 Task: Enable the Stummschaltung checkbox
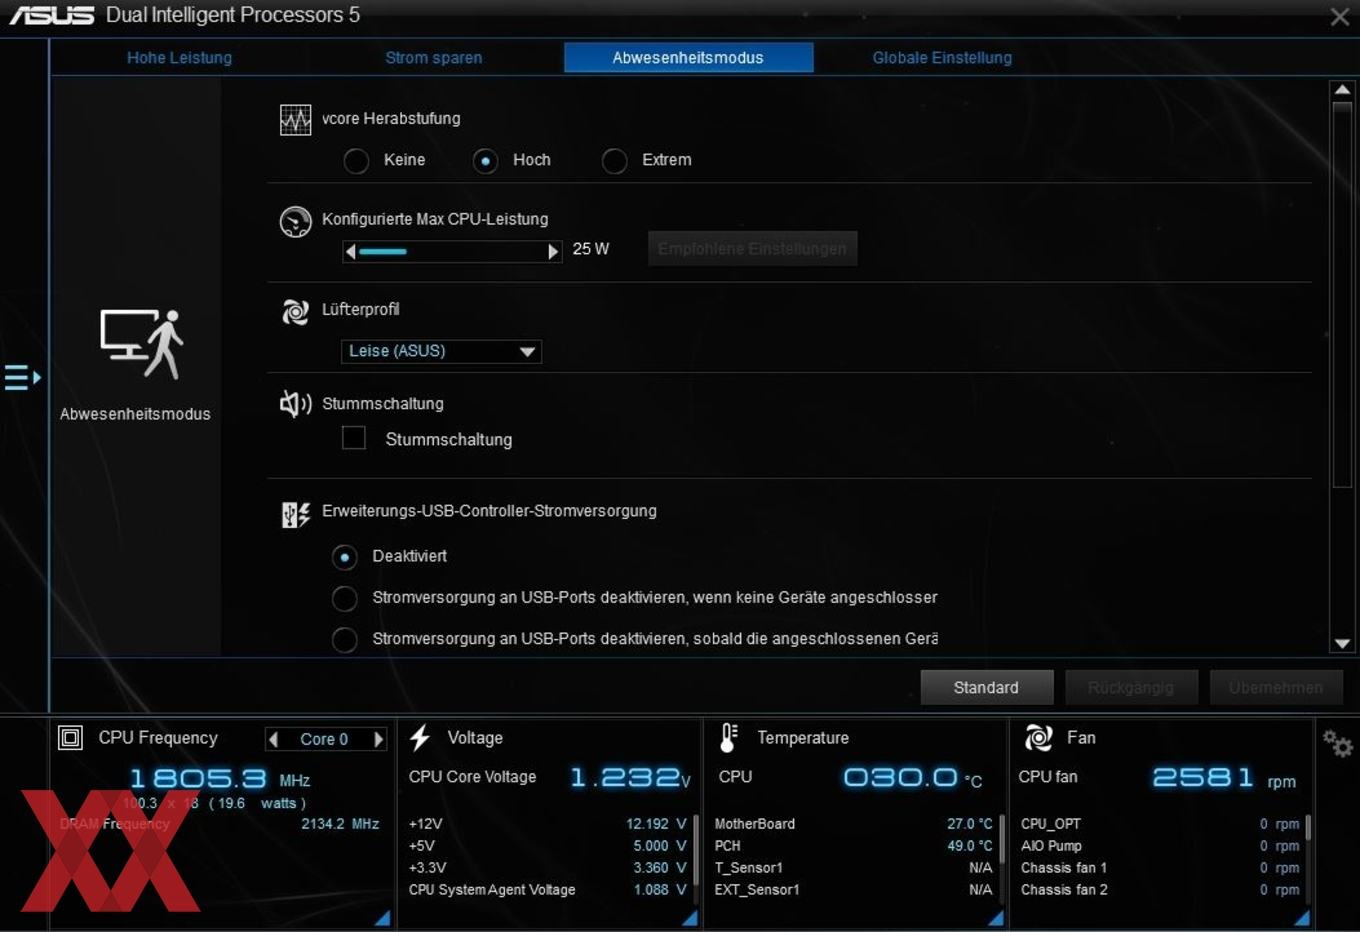click(x=354, y=438)
